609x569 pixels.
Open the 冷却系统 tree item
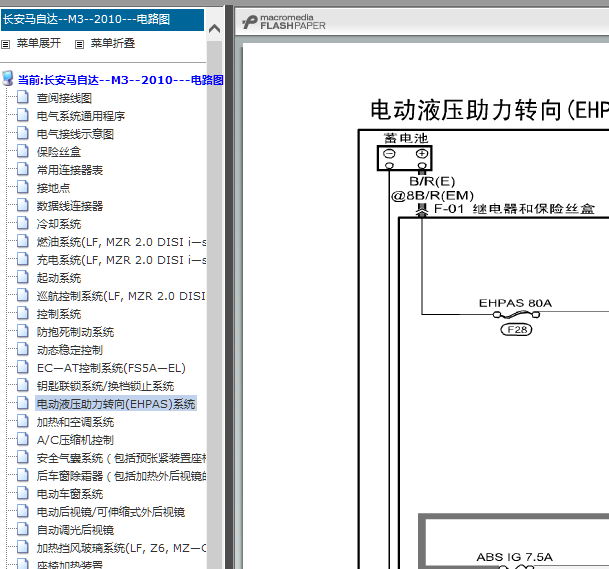(59, 224)
